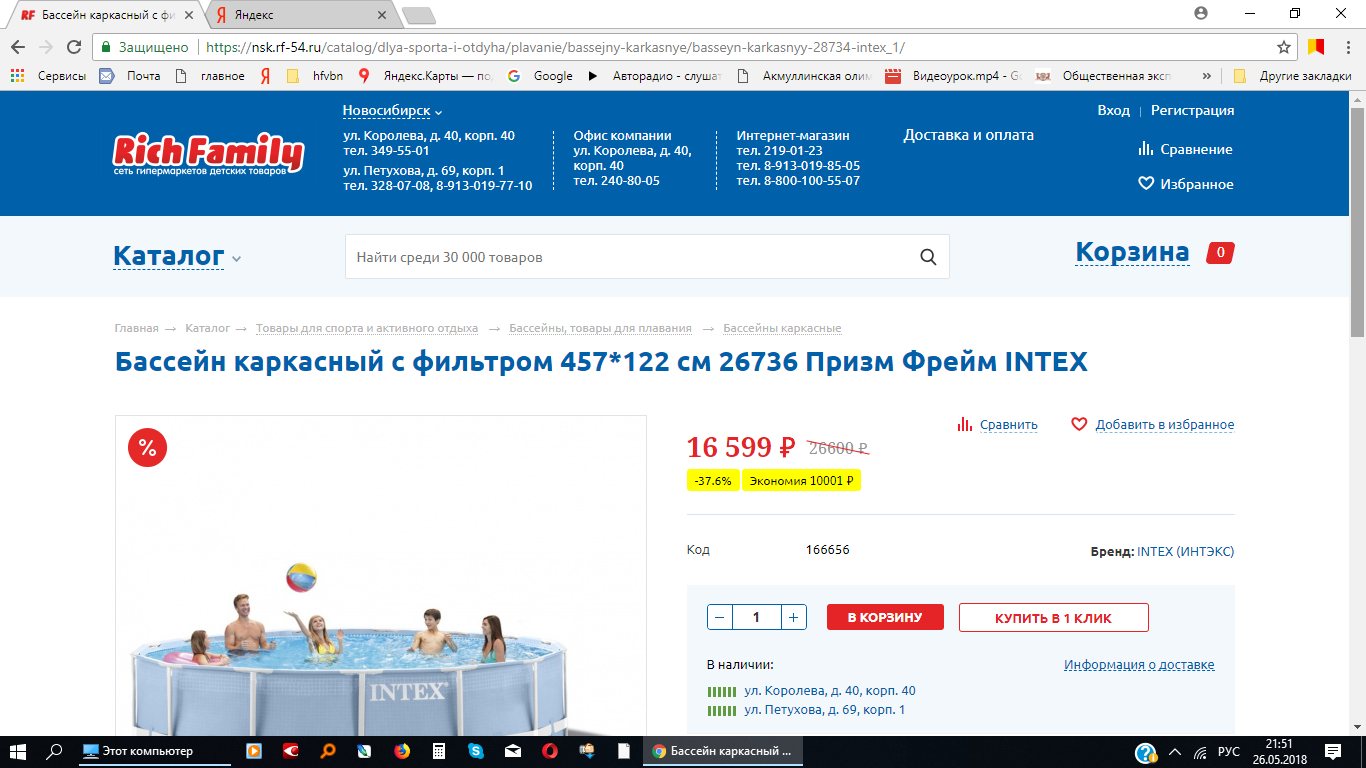The height and width of the screenshot is (768, 1366).
Task: Click the red cart counter badge
Action: [x=1220, y=253]
